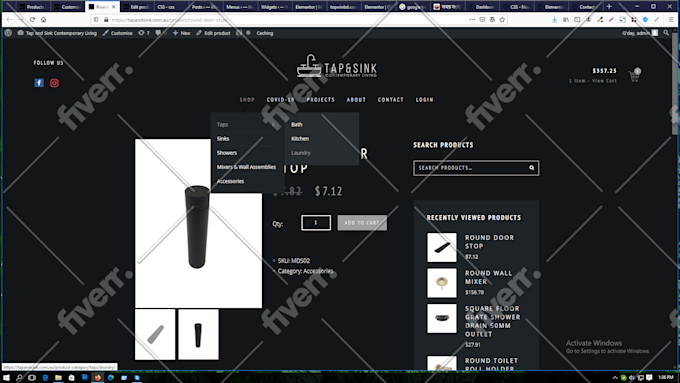680x383 pixels.
Task: Click the search magnifier in product search
Action: 531,168
